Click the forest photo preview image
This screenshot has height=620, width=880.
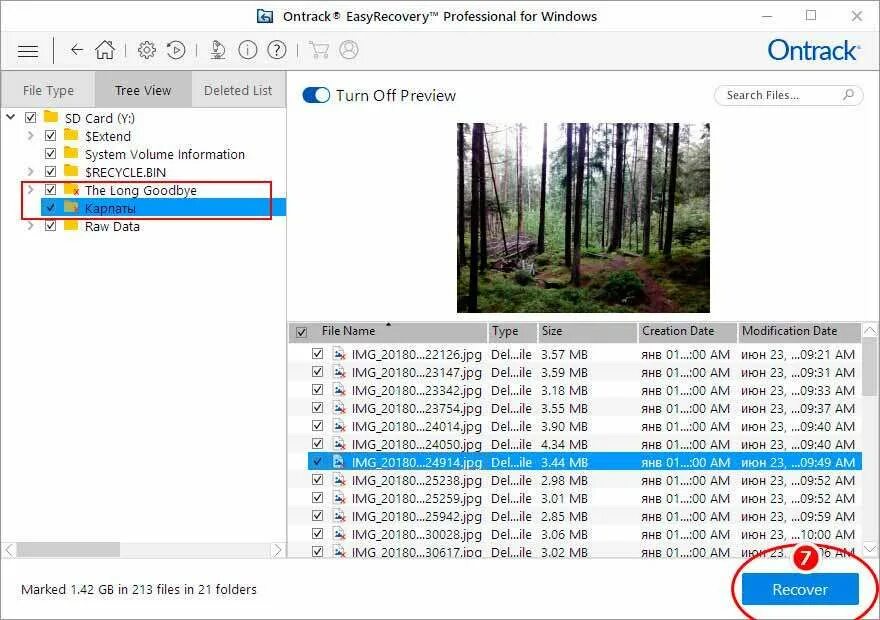pos(583,218)
